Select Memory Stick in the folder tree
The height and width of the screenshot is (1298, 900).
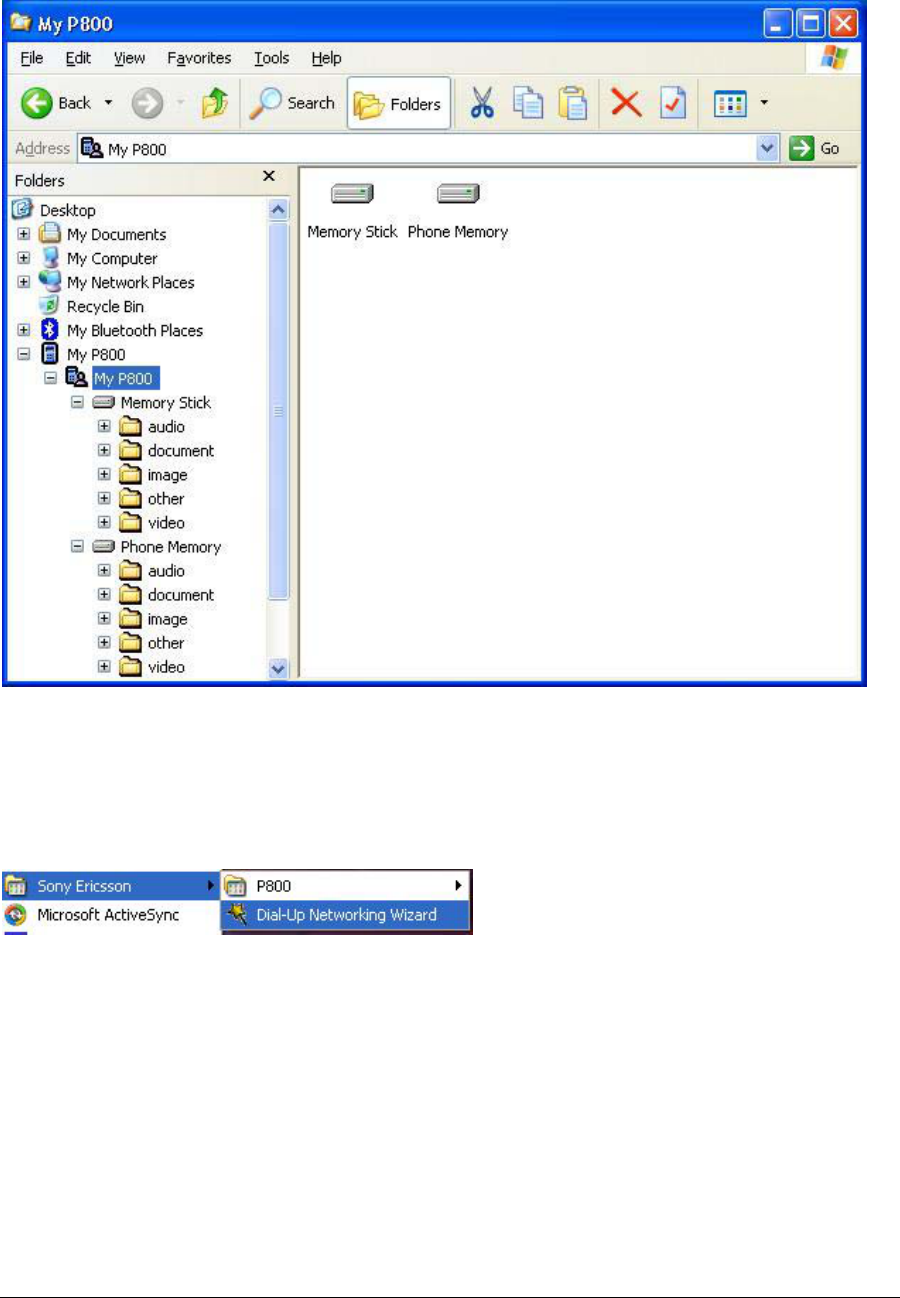pos(165,402)
